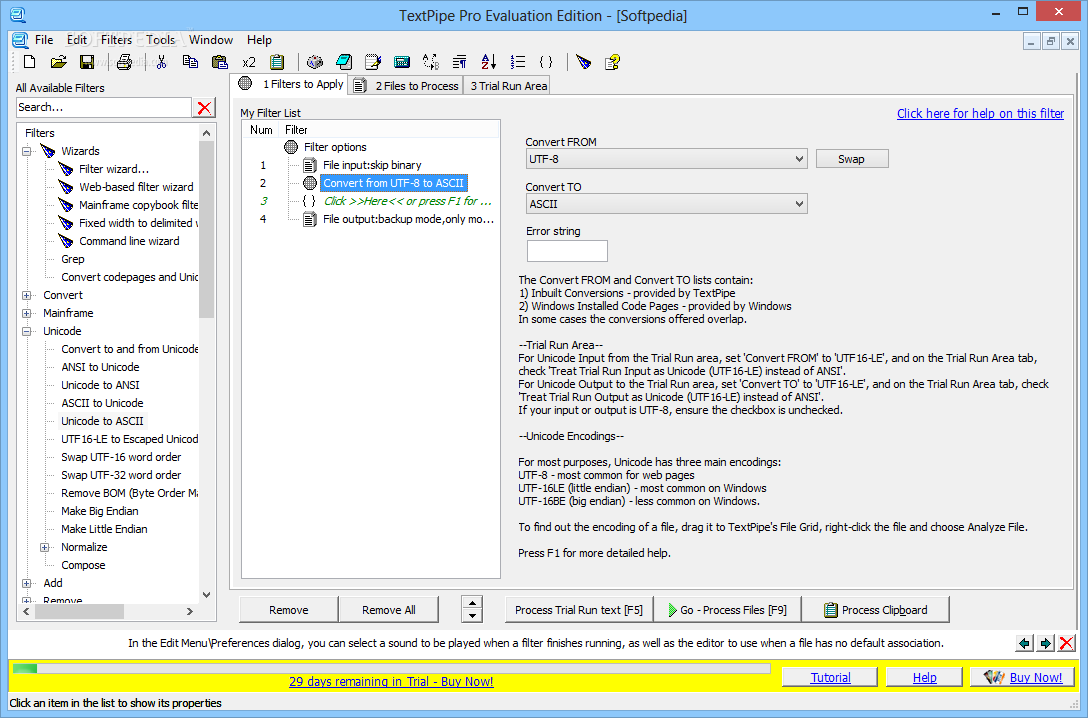The image size is (1088, 718).
Task: Switch to 2 Files to Process tab
Action: [406, 86]
